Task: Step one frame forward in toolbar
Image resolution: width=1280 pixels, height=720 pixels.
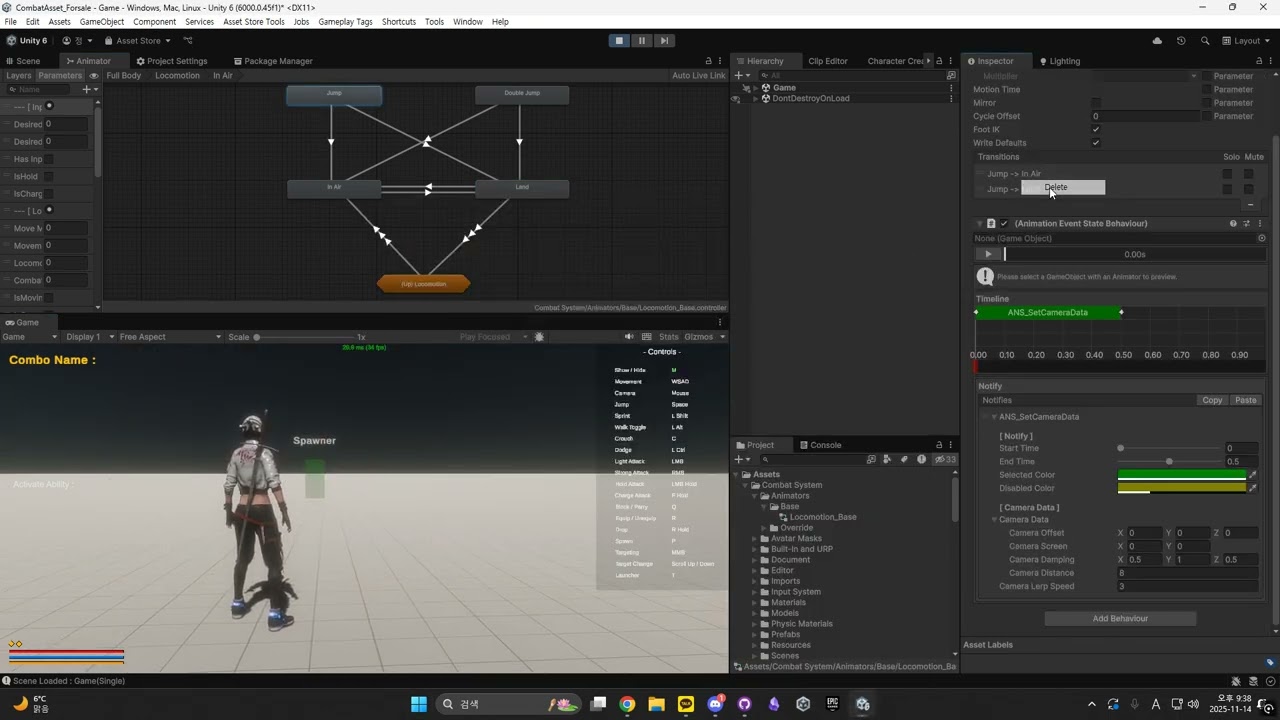Action: [664, 41]
